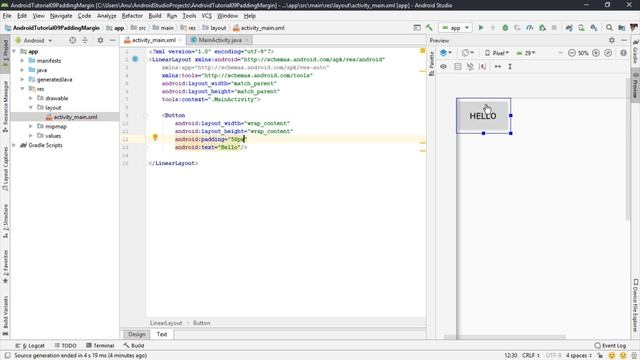Open the Event Log
This screenshot has height=360, width=640.
(610, 345)
